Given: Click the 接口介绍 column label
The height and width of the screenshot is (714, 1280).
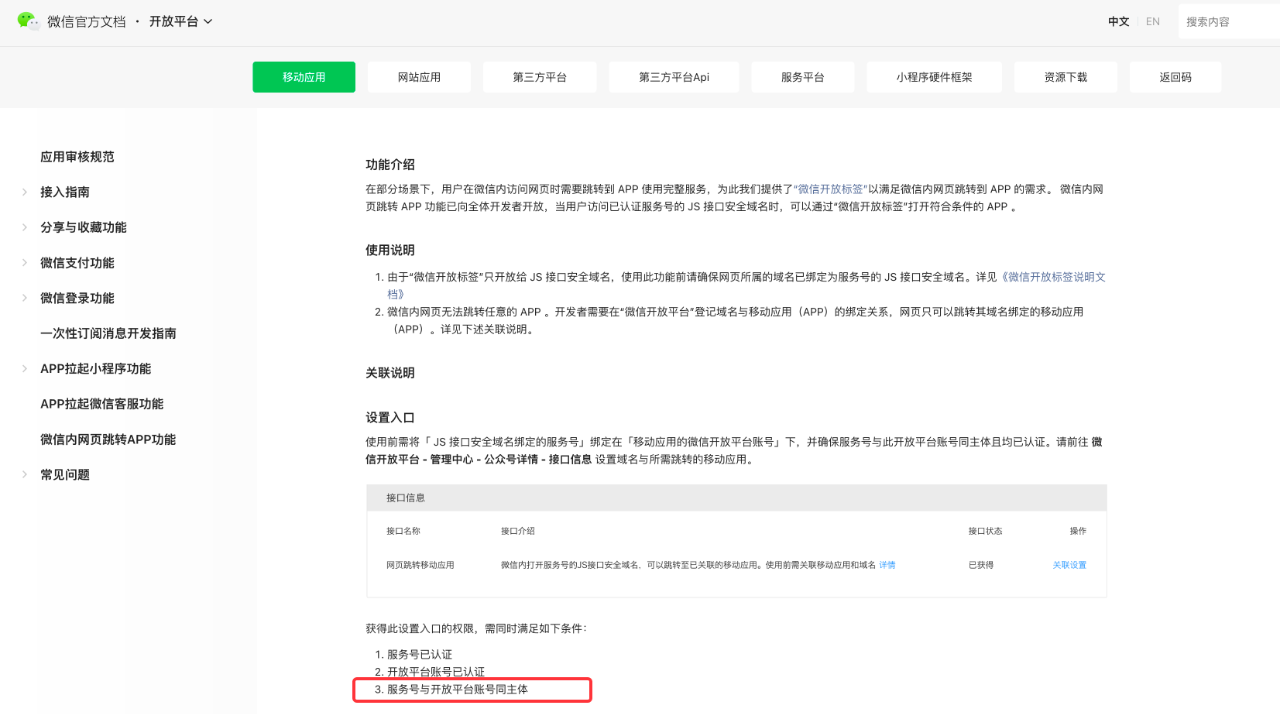Looking at the screenshot, I should point(518,531).
